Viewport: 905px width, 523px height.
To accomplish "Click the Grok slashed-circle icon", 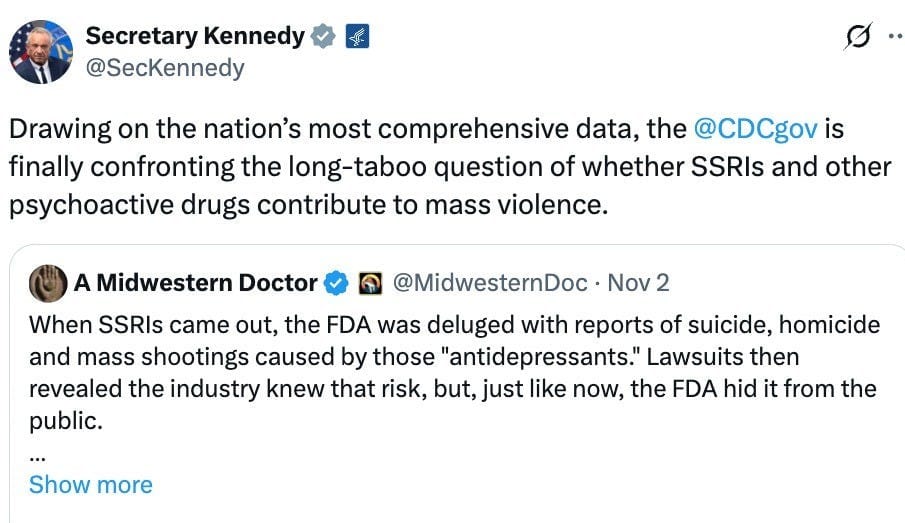I will click(x=858, y=36).
